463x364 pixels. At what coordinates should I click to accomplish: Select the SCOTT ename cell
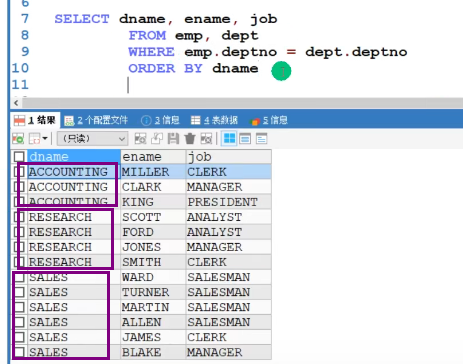tap(153, 217)
